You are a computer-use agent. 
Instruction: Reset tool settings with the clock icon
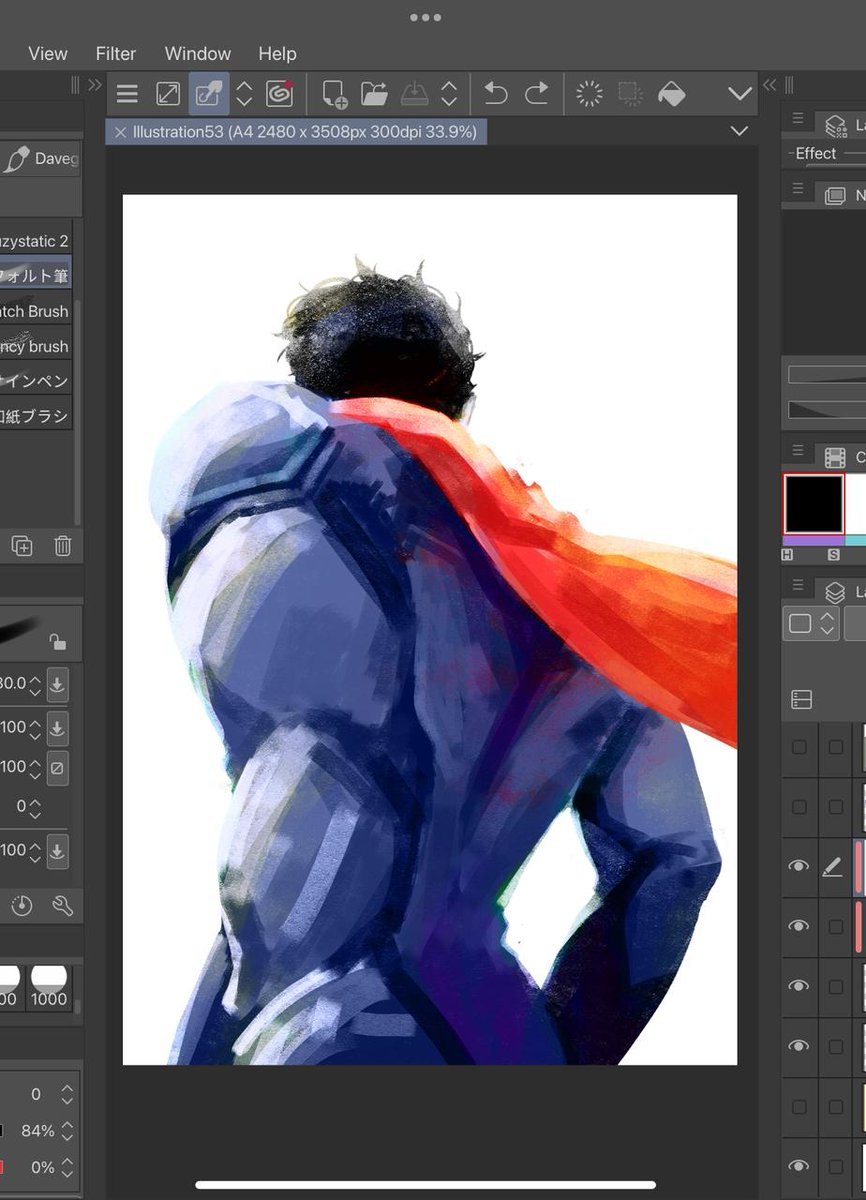click(x=22, y=906)
